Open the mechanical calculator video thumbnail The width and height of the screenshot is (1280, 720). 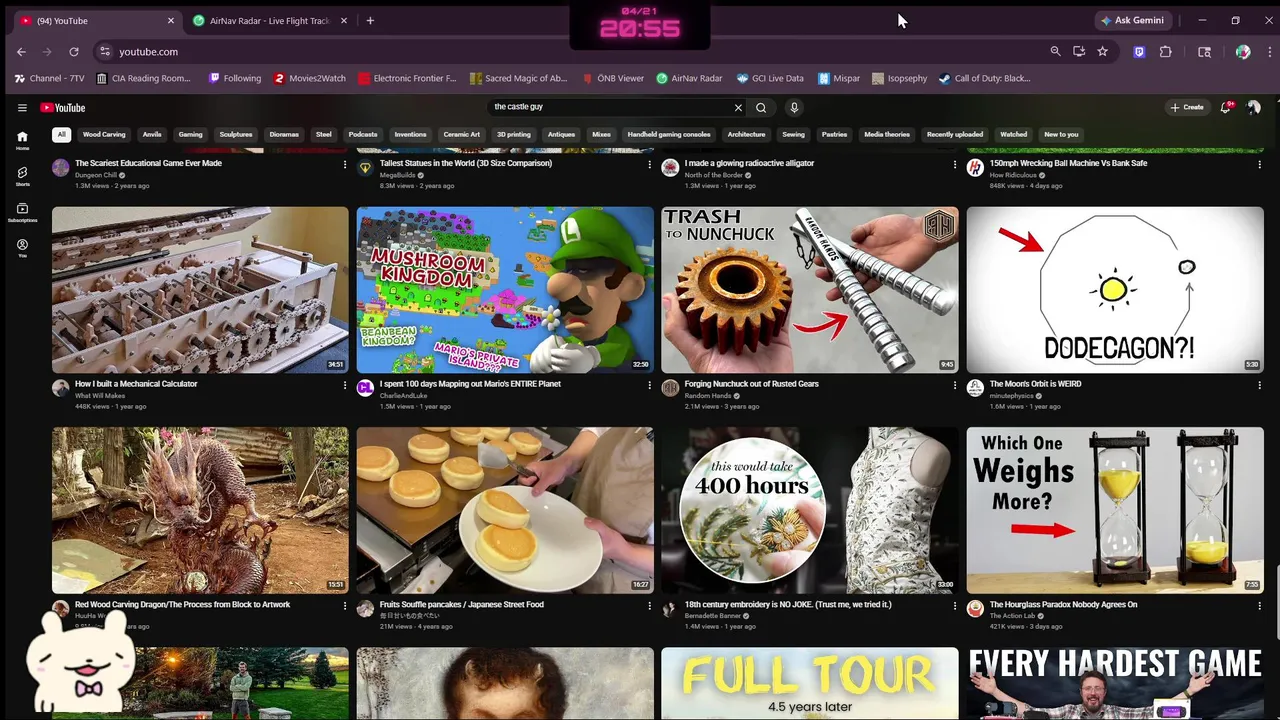tap(200, 290)
